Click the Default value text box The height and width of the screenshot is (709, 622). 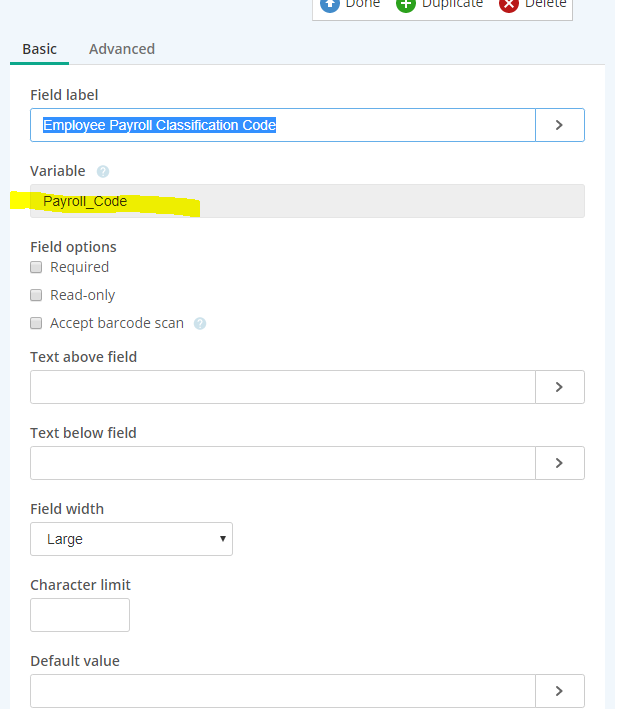(x=283, y=690)
